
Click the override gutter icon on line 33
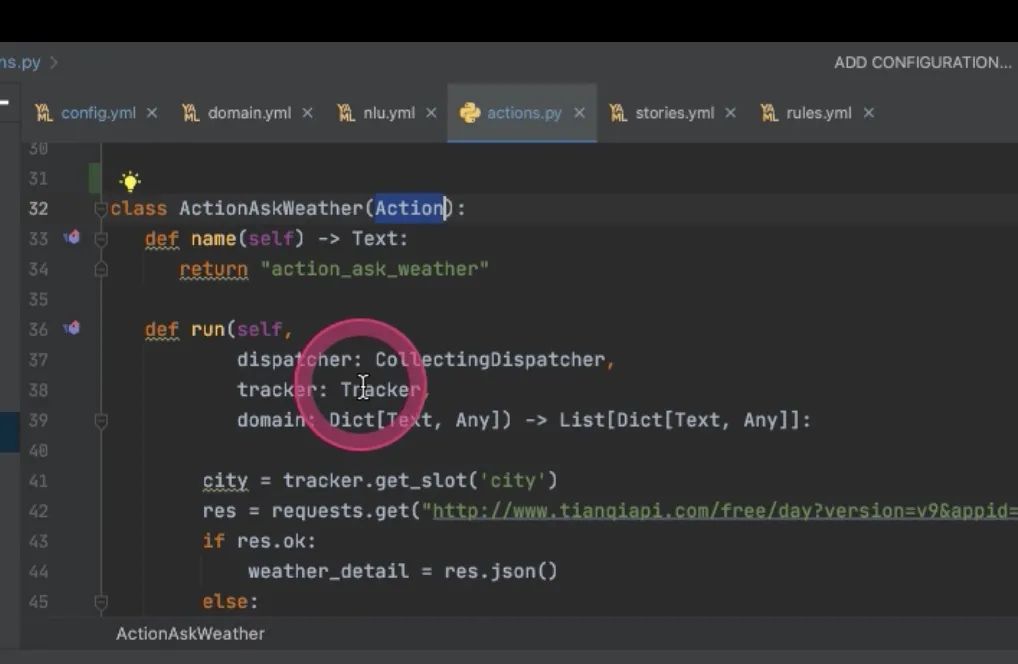coord(72,237)
